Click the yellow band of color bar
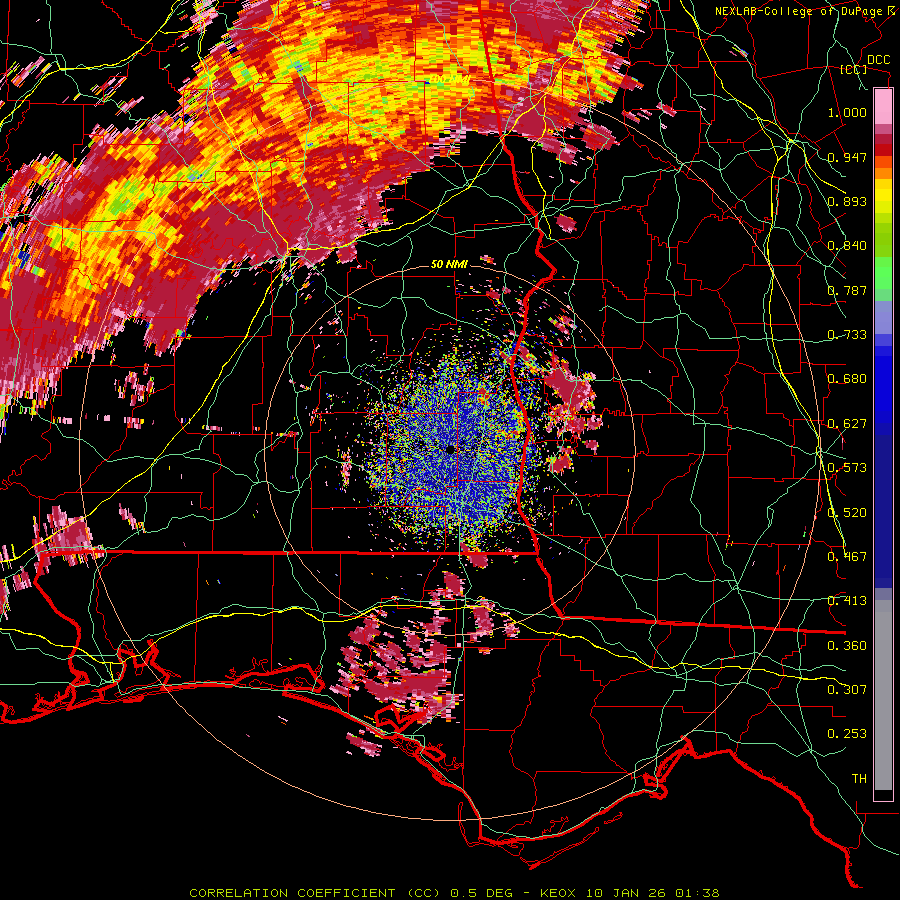 (x=883, y=196)
